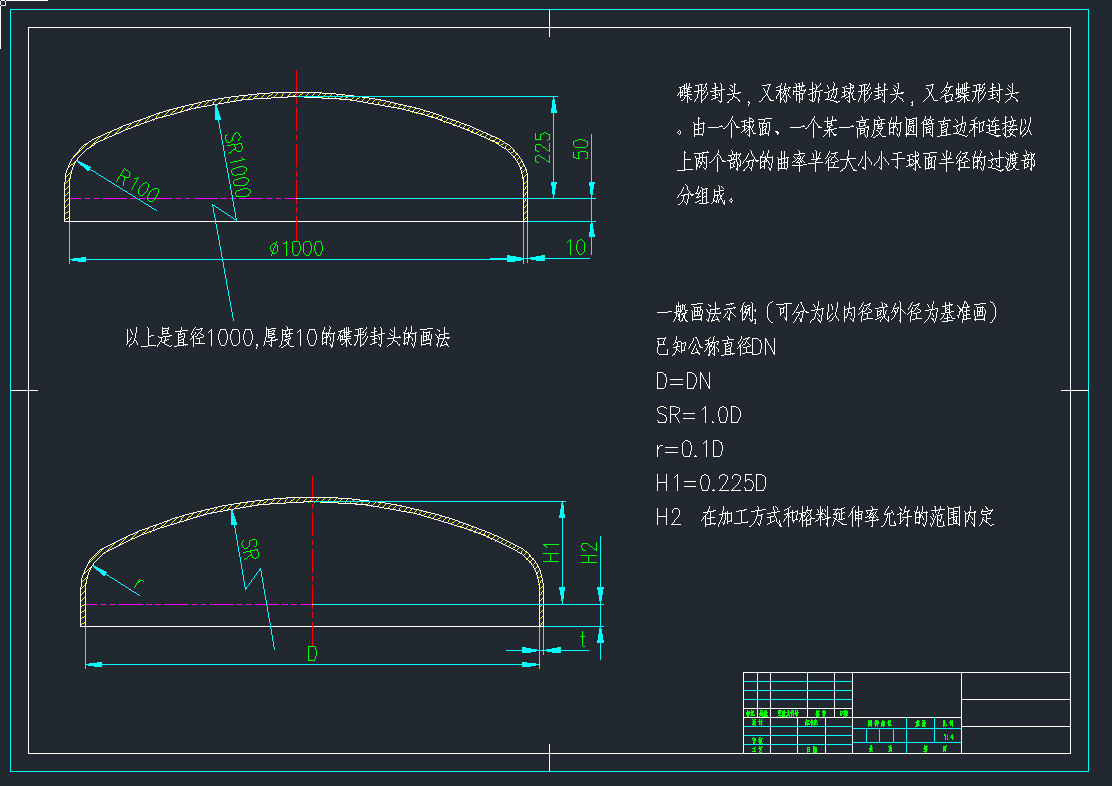Click the thickness dimension value 10
This screenshot has height=786, width=1112.
click(x=576, y=247)
